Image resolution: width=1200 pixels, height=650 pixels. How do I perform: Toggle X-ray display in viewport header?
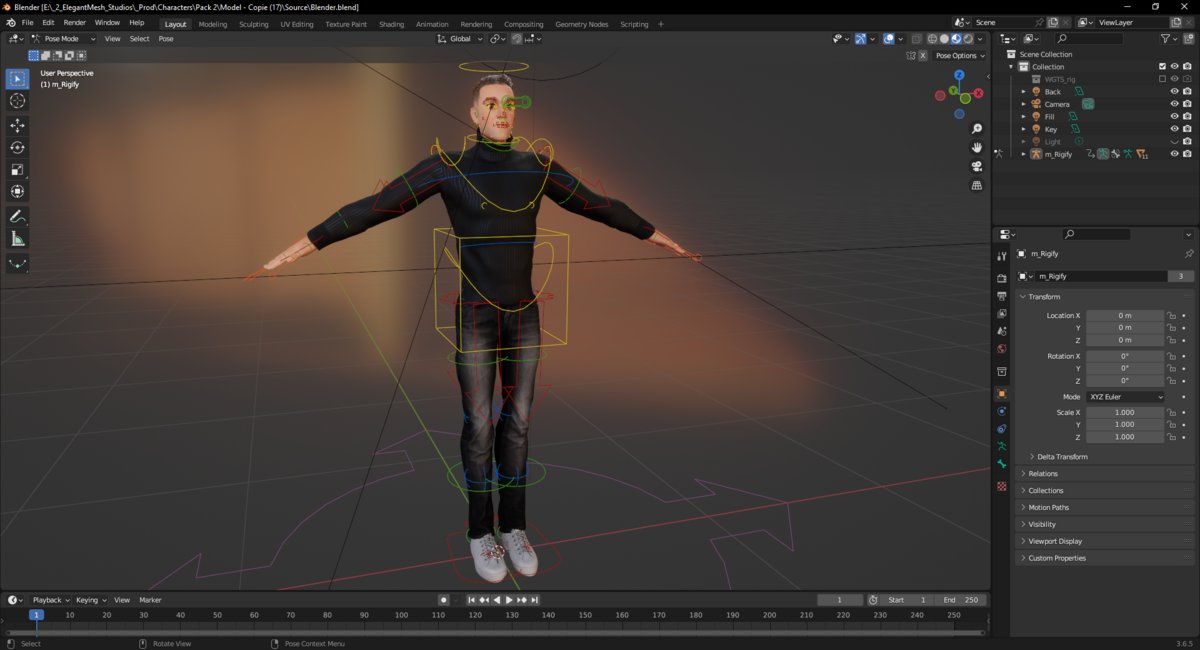point(916,39)
